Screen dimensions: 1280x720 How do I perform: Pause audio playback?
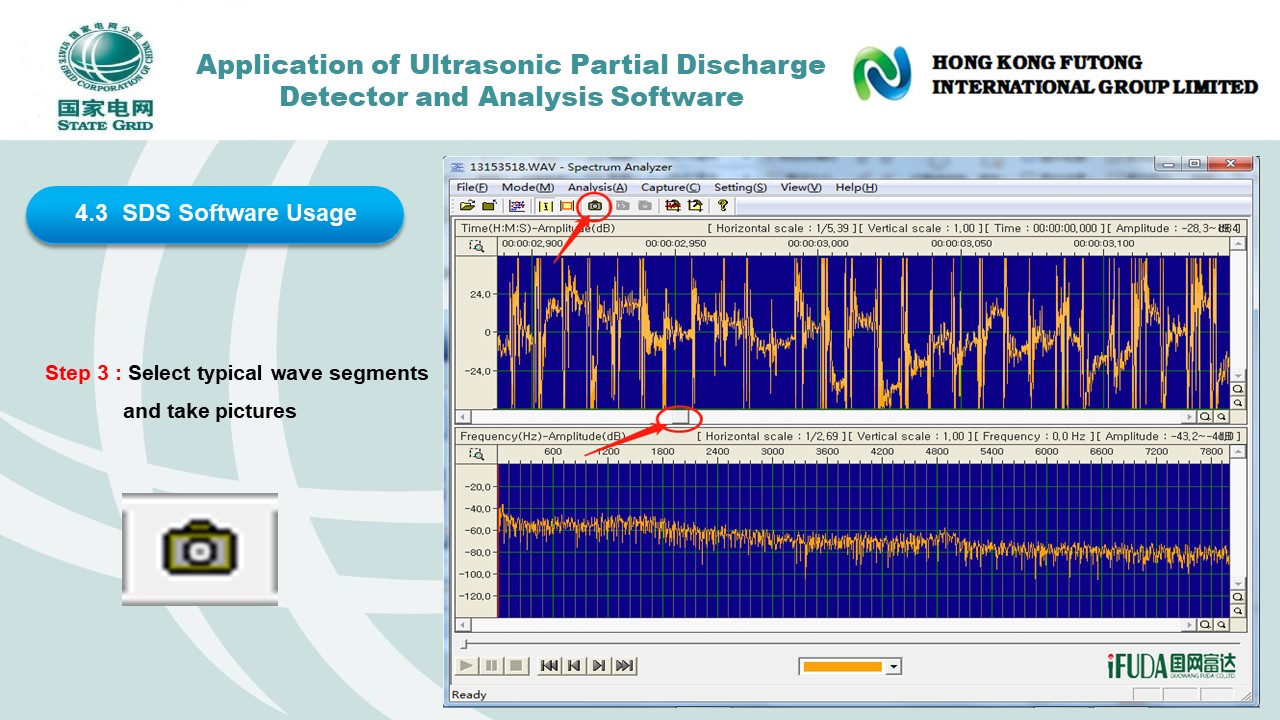[491, 665]
